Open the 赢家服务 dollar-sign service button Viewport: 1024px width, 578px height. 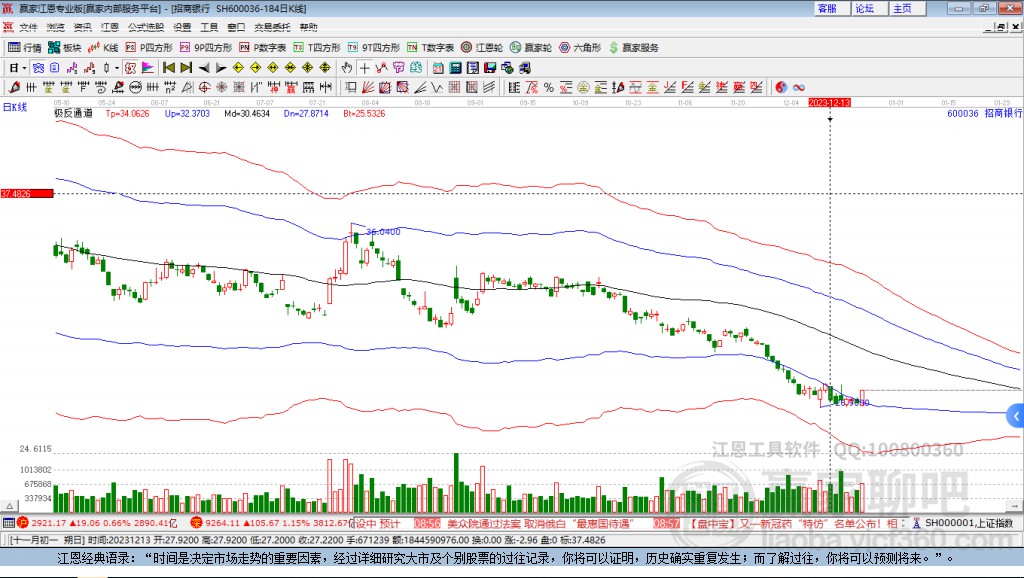click(x=634, y=47)
